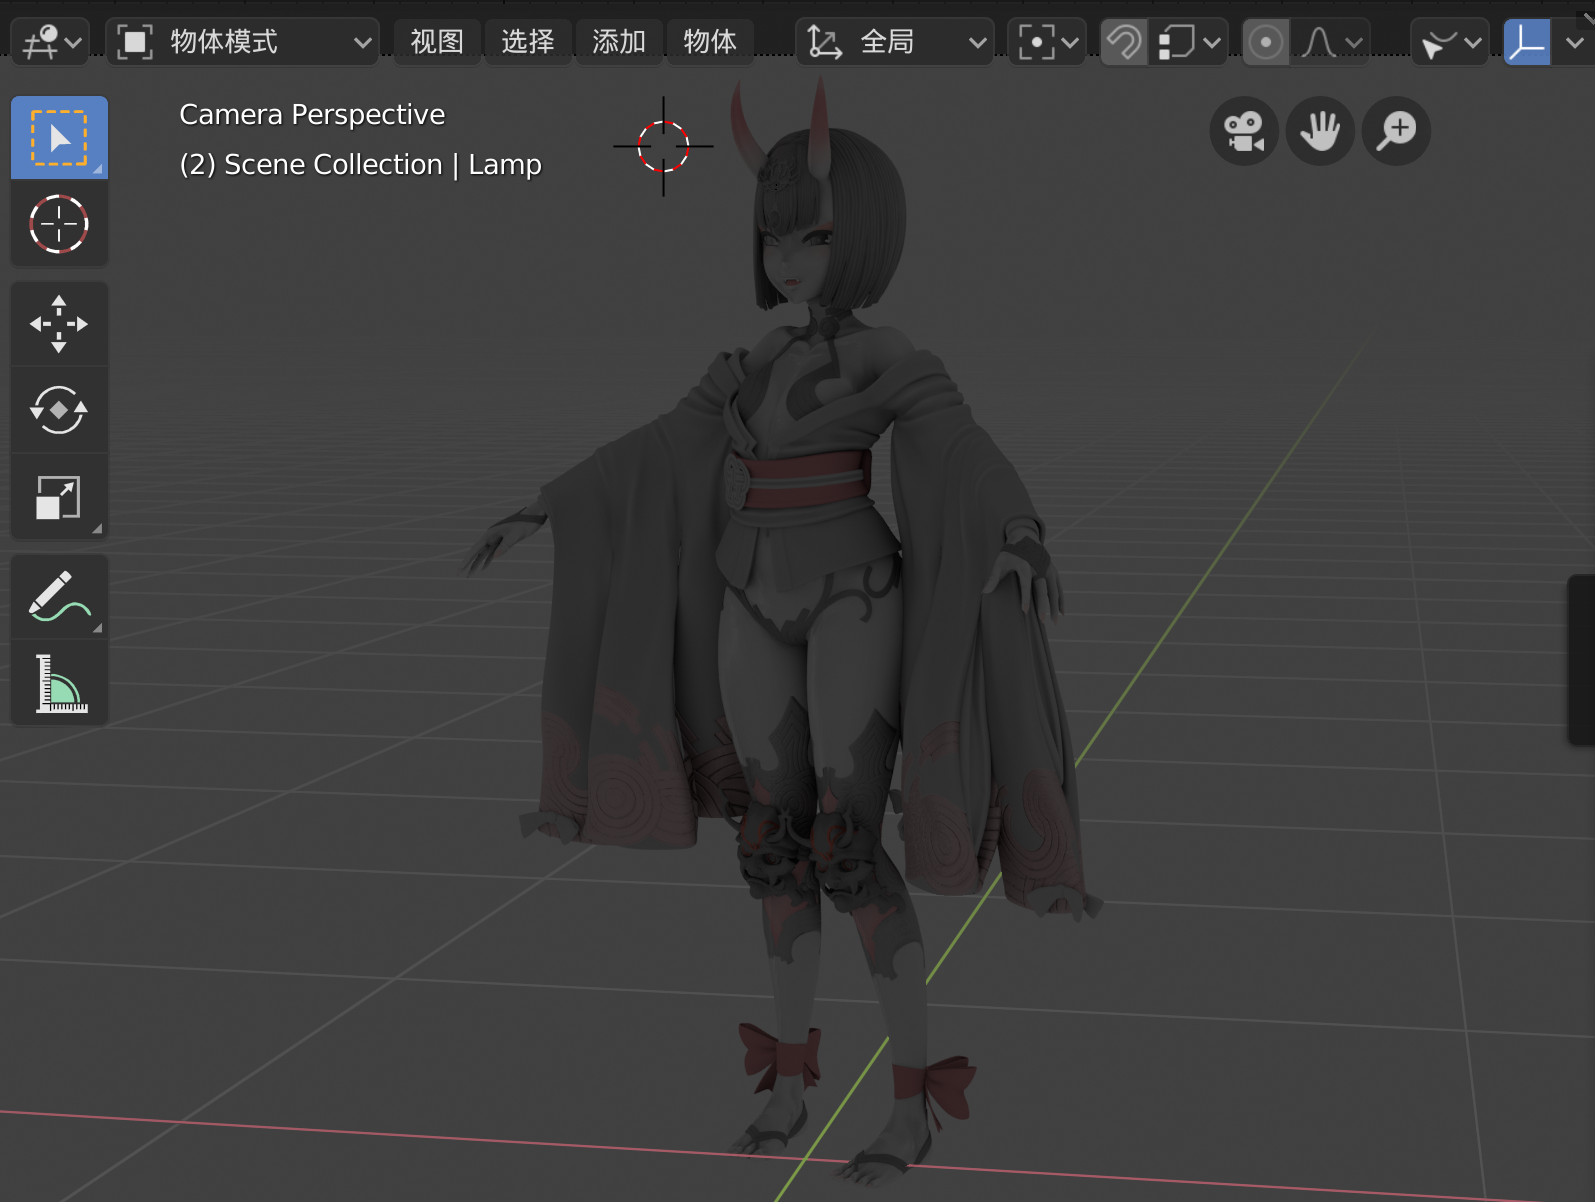Viewport: 1595px width, 1202px height.
Task: Pick the Rotate tool
Action: click(x=59, y=410)
